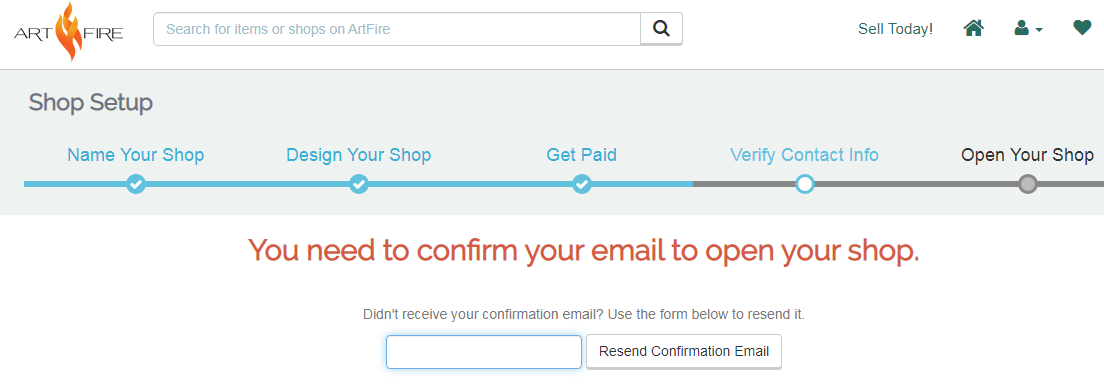Go to the home icon
The image size is (1104, 387).
[x=974, y=28]
